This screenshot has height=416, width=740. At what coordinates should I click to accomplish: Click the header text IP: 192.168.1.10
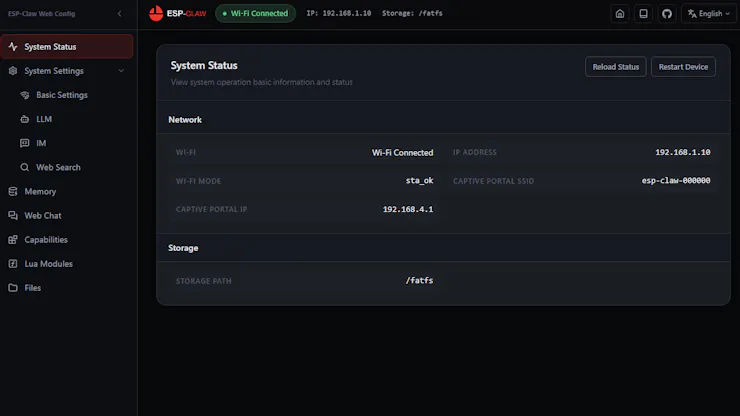(338, 13)
